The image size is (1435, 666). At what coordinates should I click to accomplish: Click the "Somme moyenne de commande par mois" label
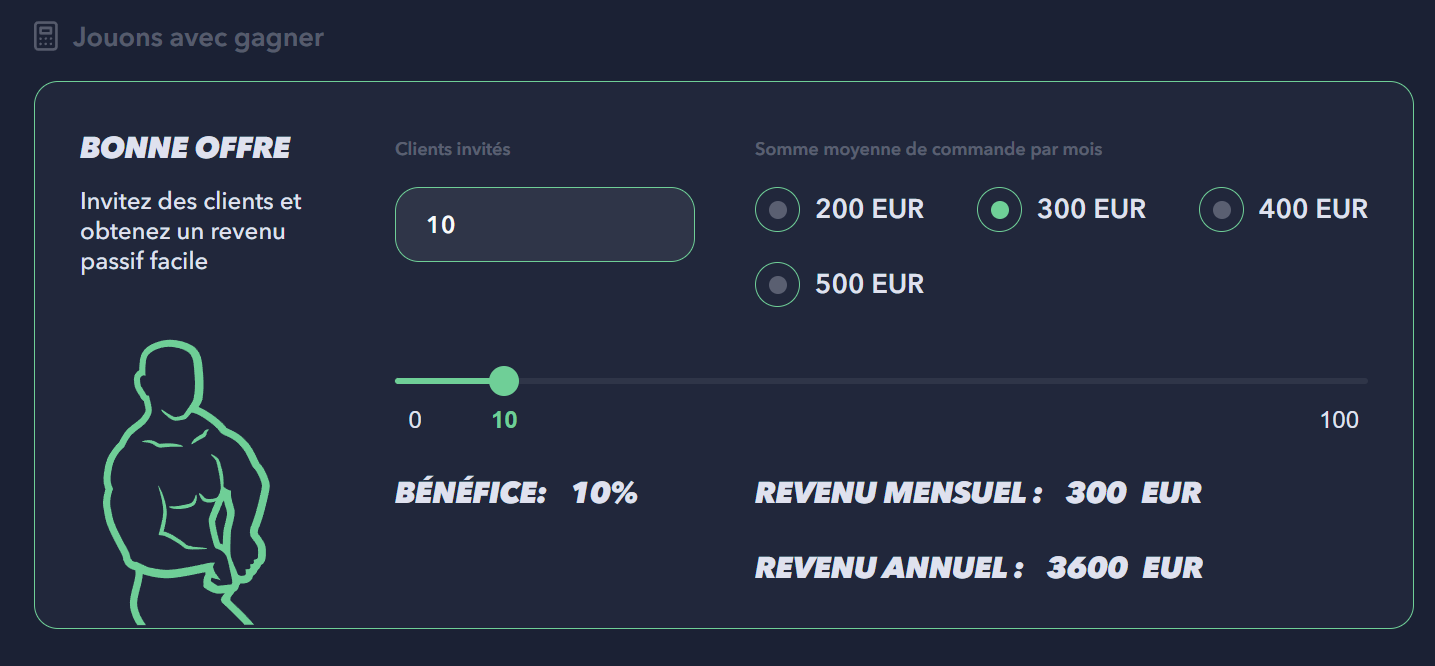928,149
